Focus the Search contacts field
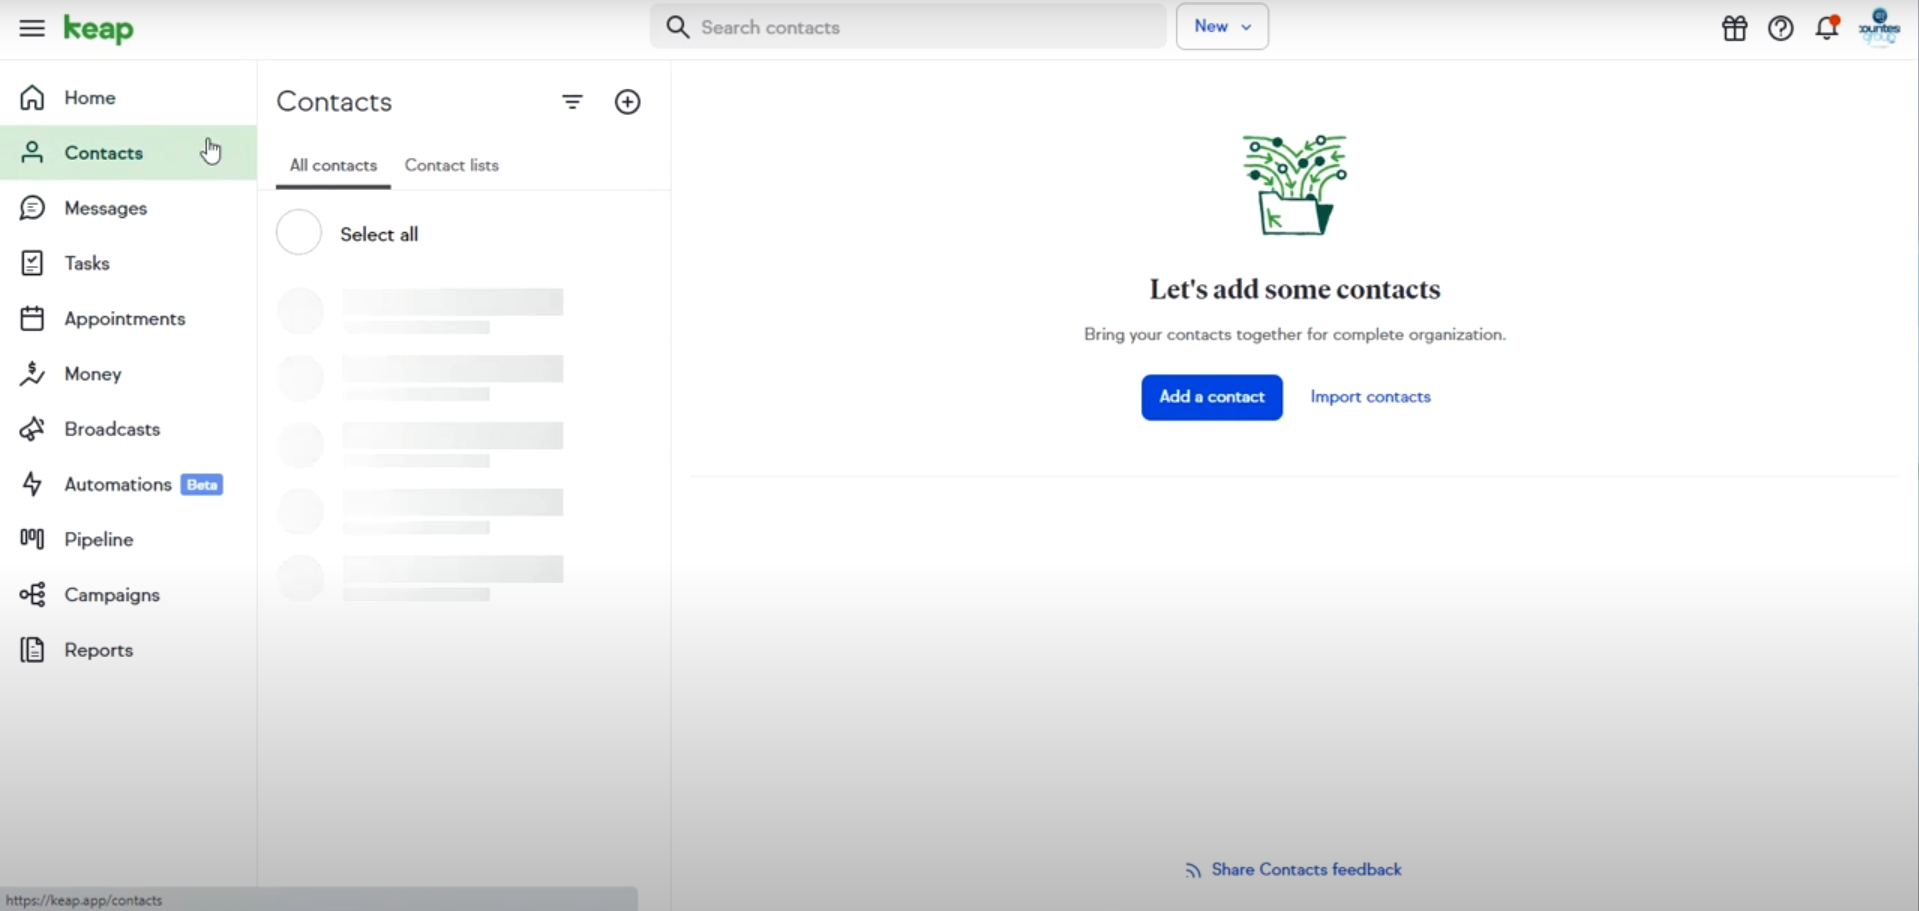The width and height of the screenshot is (1919, 911). [920, 27]
